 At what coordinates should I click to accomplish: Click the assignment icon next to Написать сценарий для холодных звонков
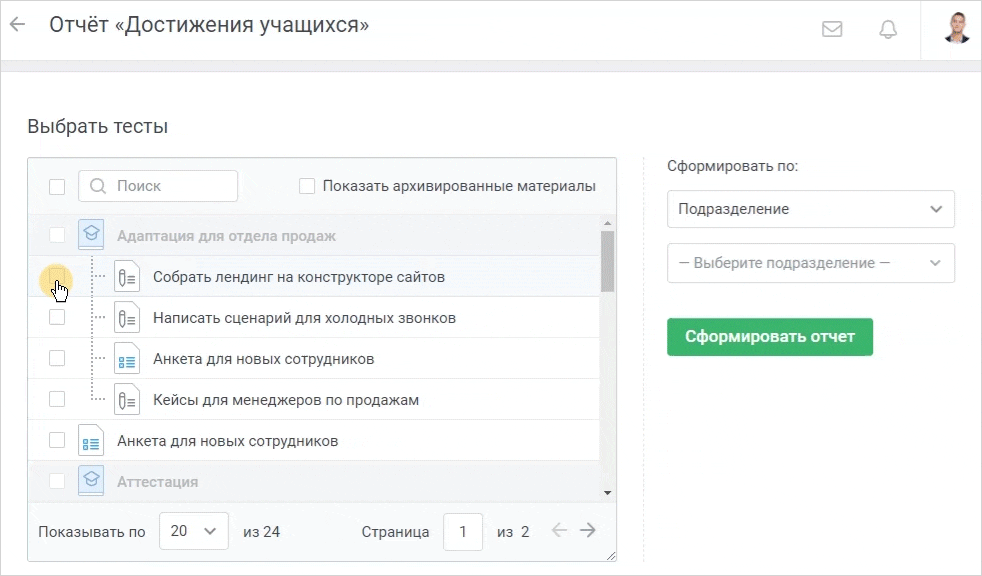point(127,317)
